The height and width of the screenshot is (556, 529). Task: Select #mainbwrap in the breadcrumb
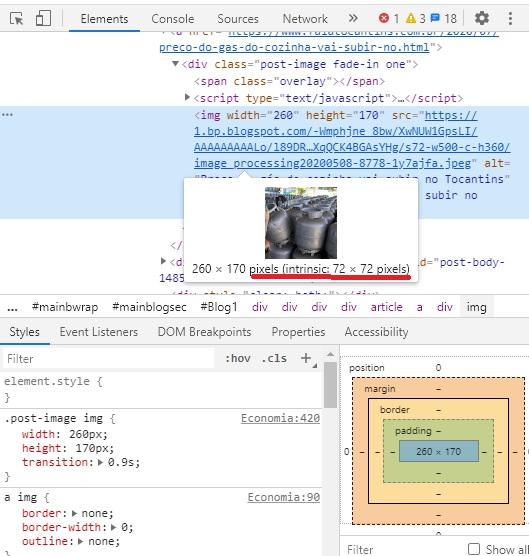[65, 307]
